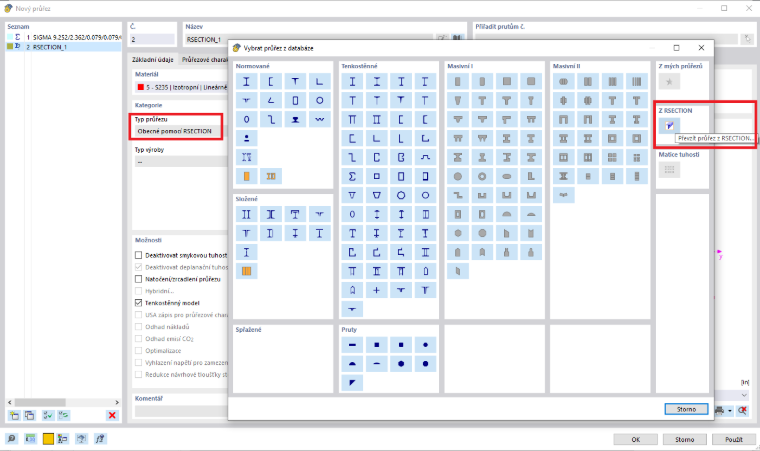Copy the selected section using the duplicate icon

(30, 415)
